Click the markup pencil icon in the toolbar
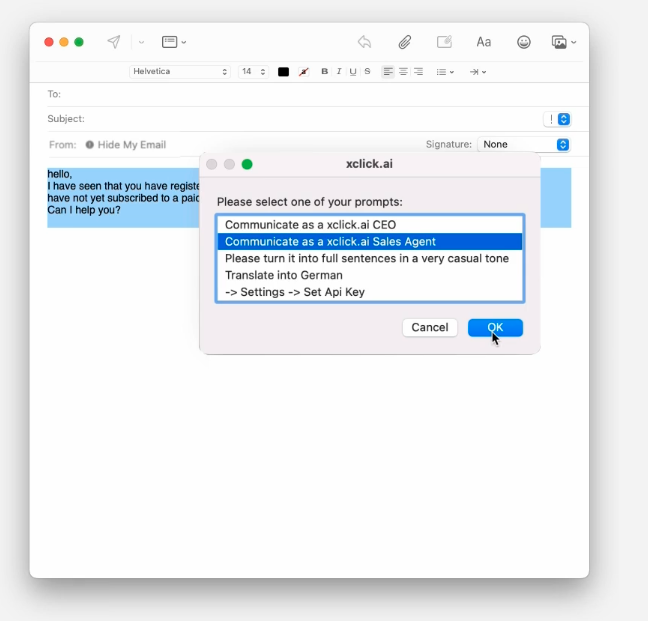The height and width of the screenshot is (621, 648). click(444, 42)
